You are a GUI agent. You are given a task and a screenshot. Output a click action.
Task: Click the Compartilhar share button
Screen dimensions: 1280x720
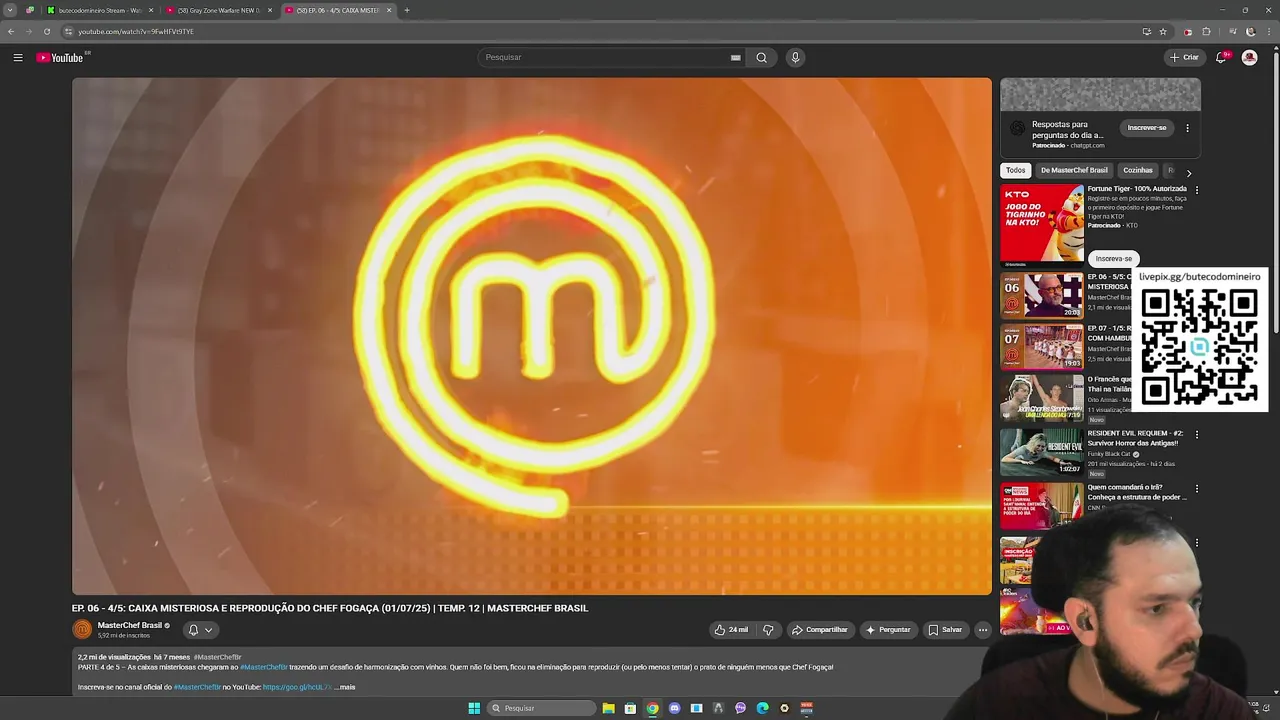coord(820,630)
